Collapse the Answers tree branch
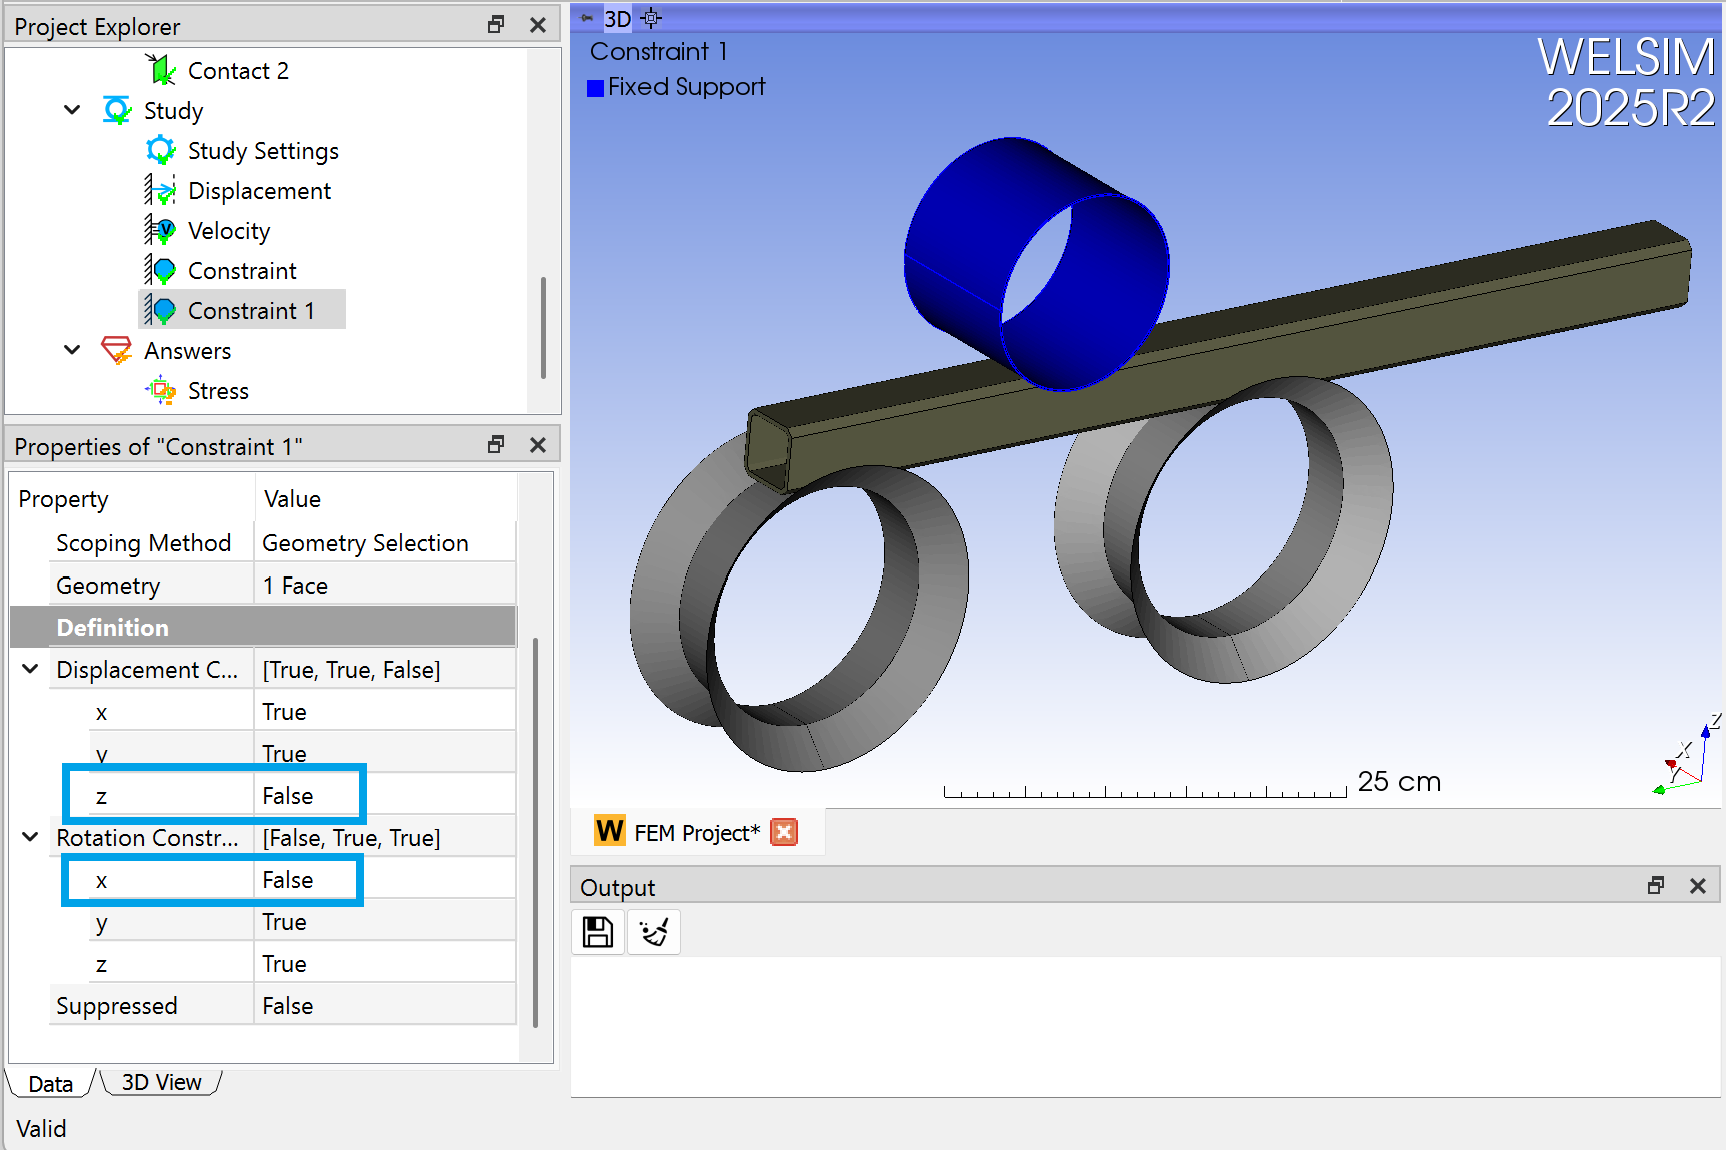The height and width of the screenshot is (1150, 1726). (x=71, y=350)
